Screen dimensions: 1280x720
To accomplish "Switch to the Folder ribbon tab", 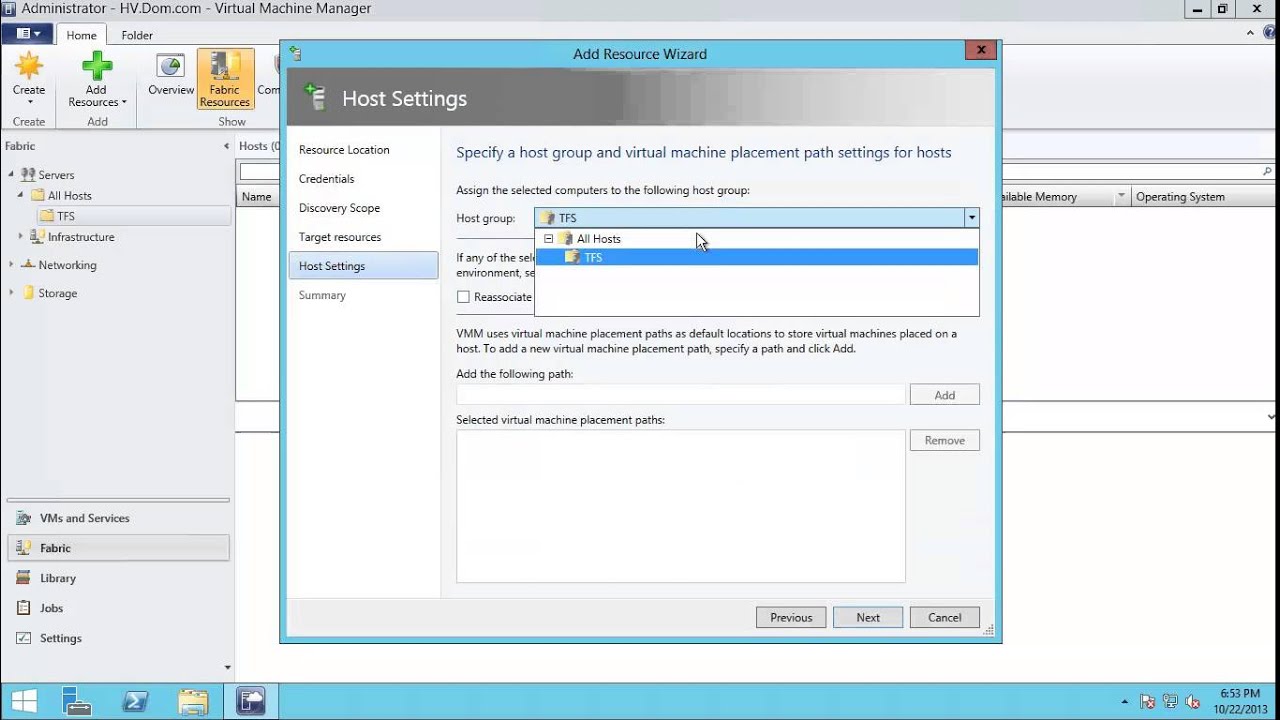I will click(x=137, y=35).
